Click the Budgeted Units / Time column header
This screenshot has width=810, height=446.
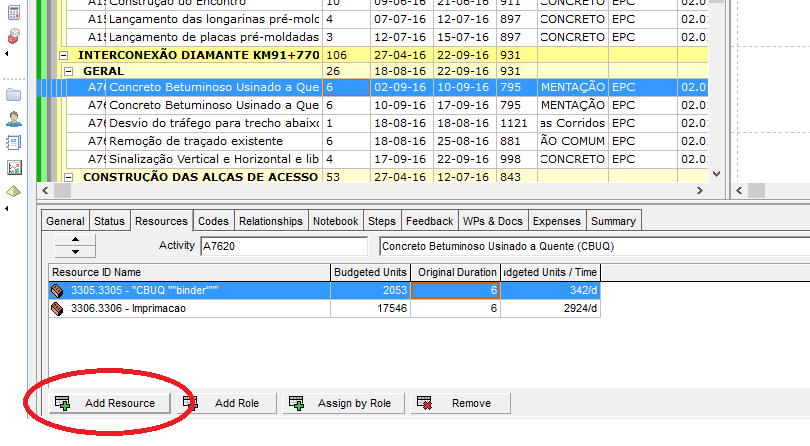[550, 272]
